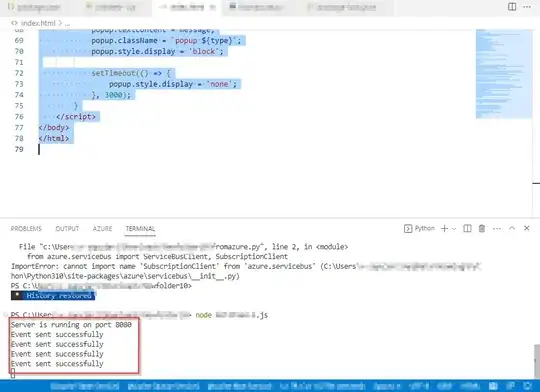
Task: Split the terminal using the split icon
Action: pos(467,228)
